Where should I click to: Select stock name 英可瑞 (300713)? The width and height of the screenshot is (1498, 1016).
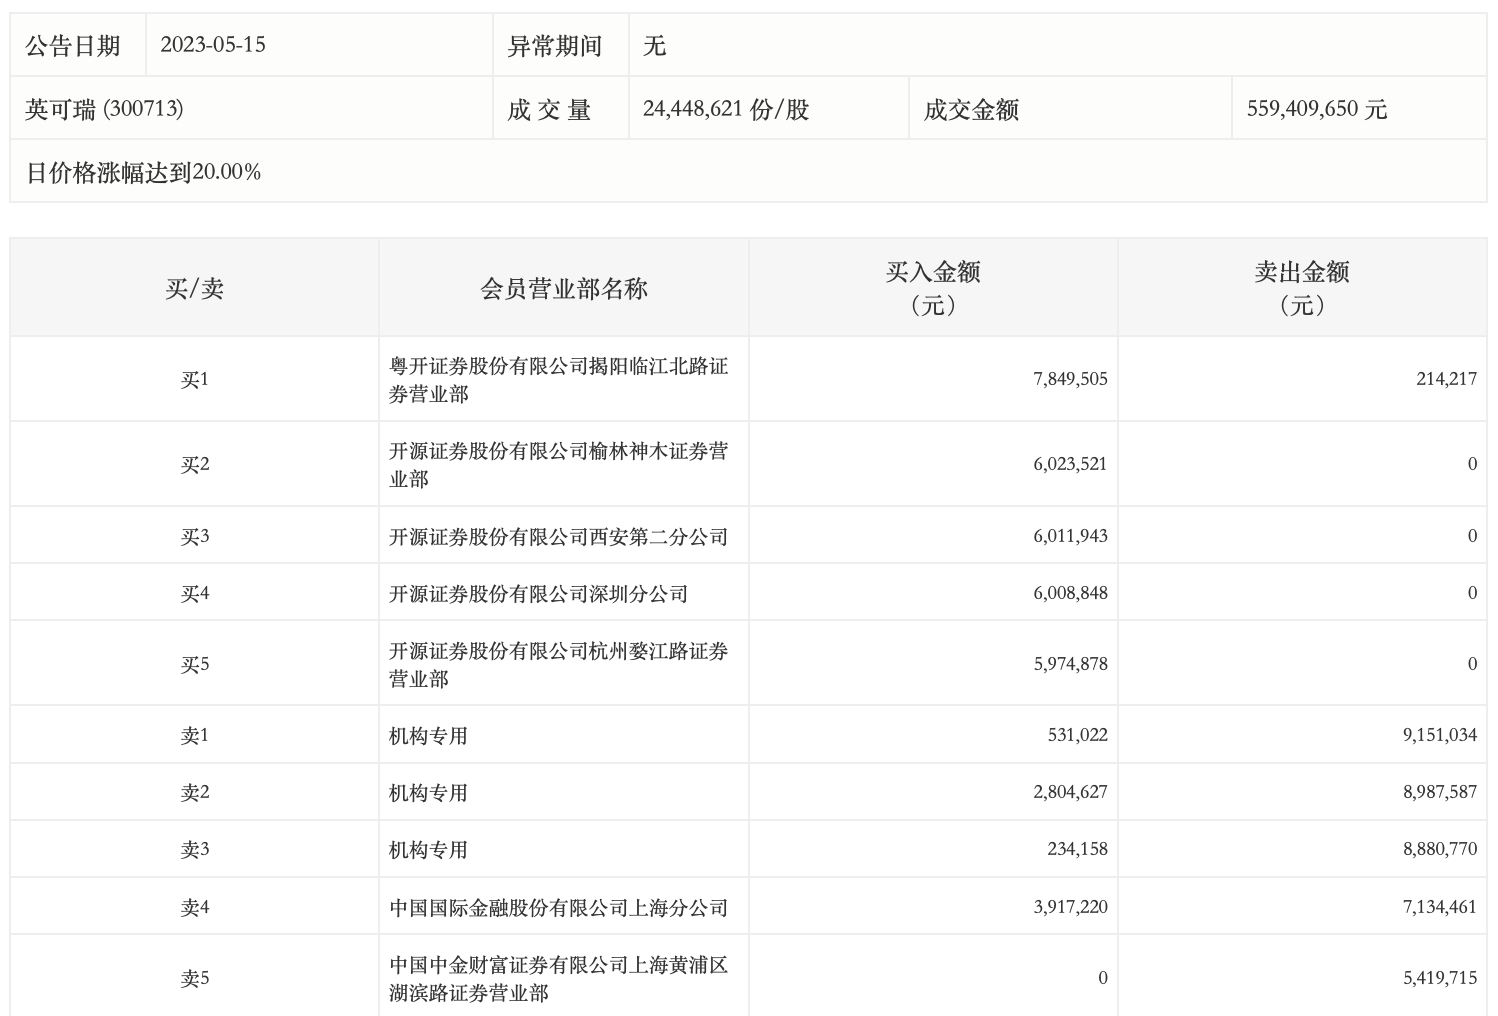coord(104,109)
